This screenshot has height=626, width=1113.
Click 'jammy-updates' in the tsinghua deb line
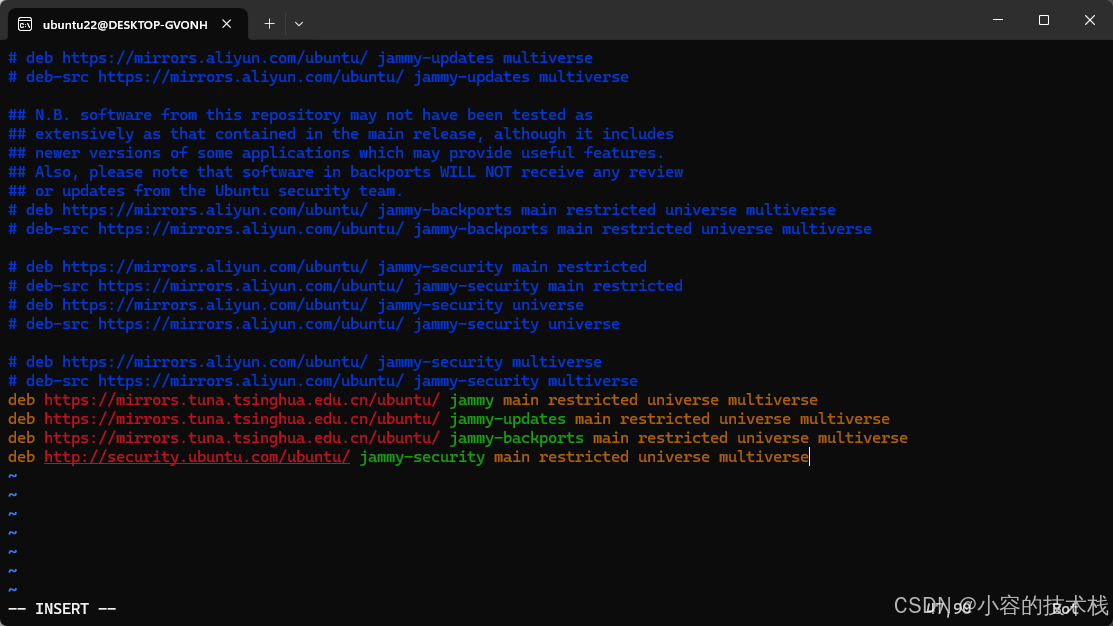(x=508, y=419)
